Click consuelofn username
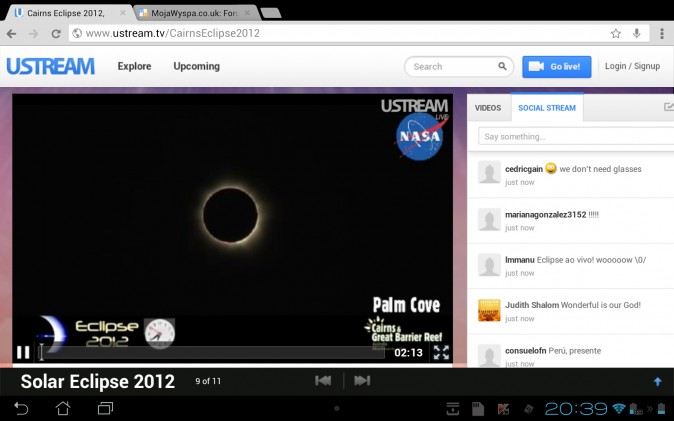 coord(525,350)
